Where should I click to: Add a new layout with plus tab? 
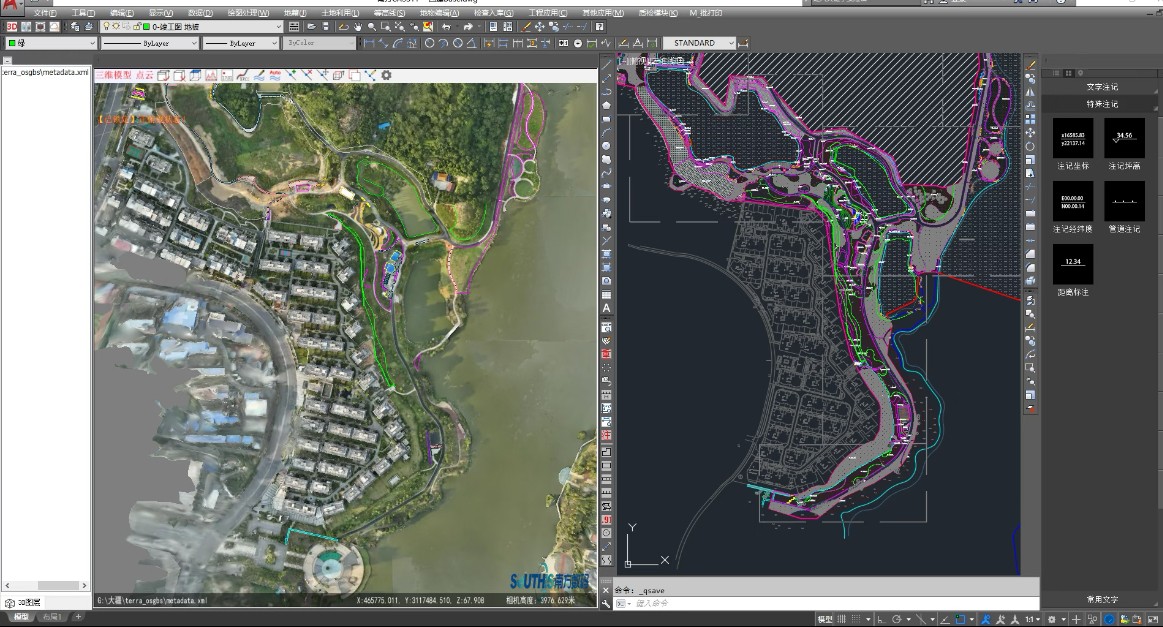(x=79, y=617)
